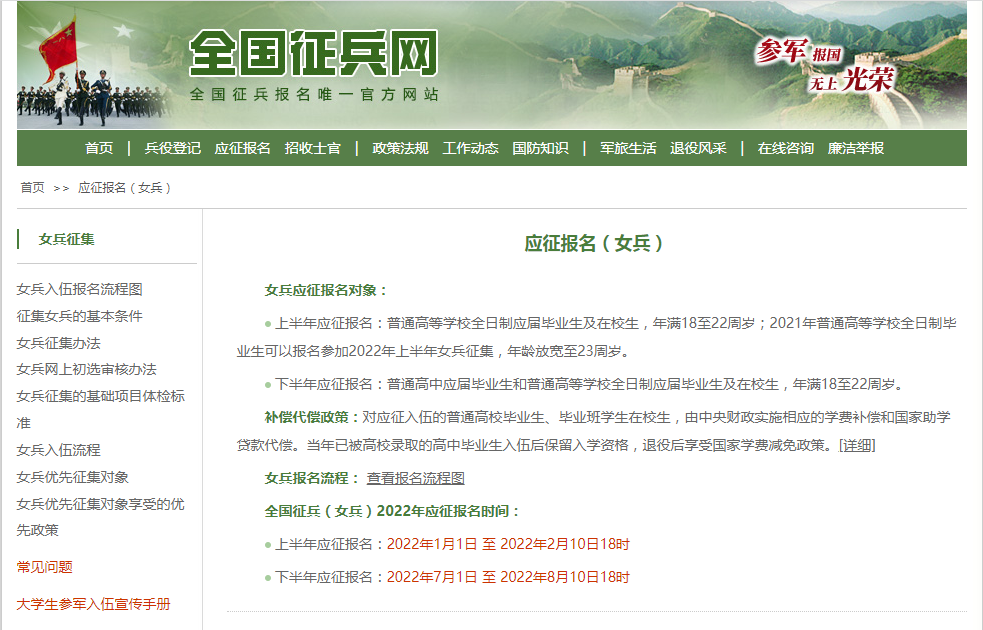Click the 首页 breadcrumb link

pos(32,188)
